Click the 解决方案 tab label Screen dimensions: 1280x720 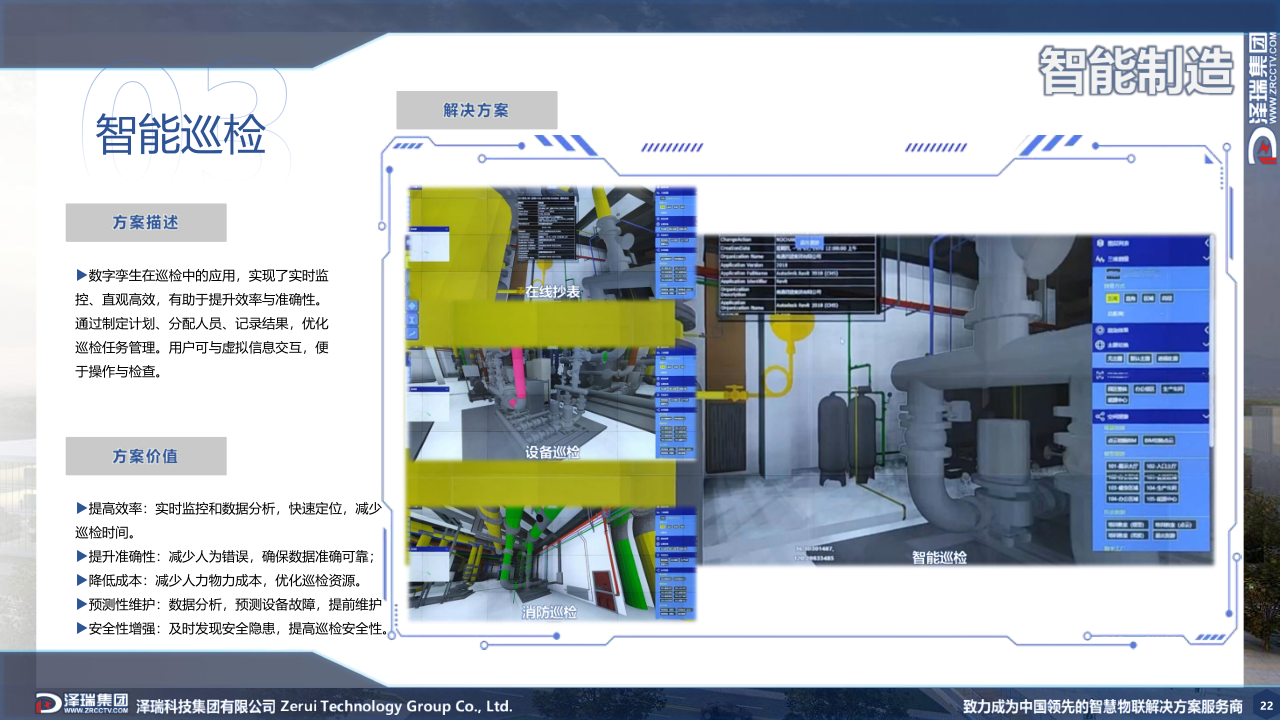point(476,110)
